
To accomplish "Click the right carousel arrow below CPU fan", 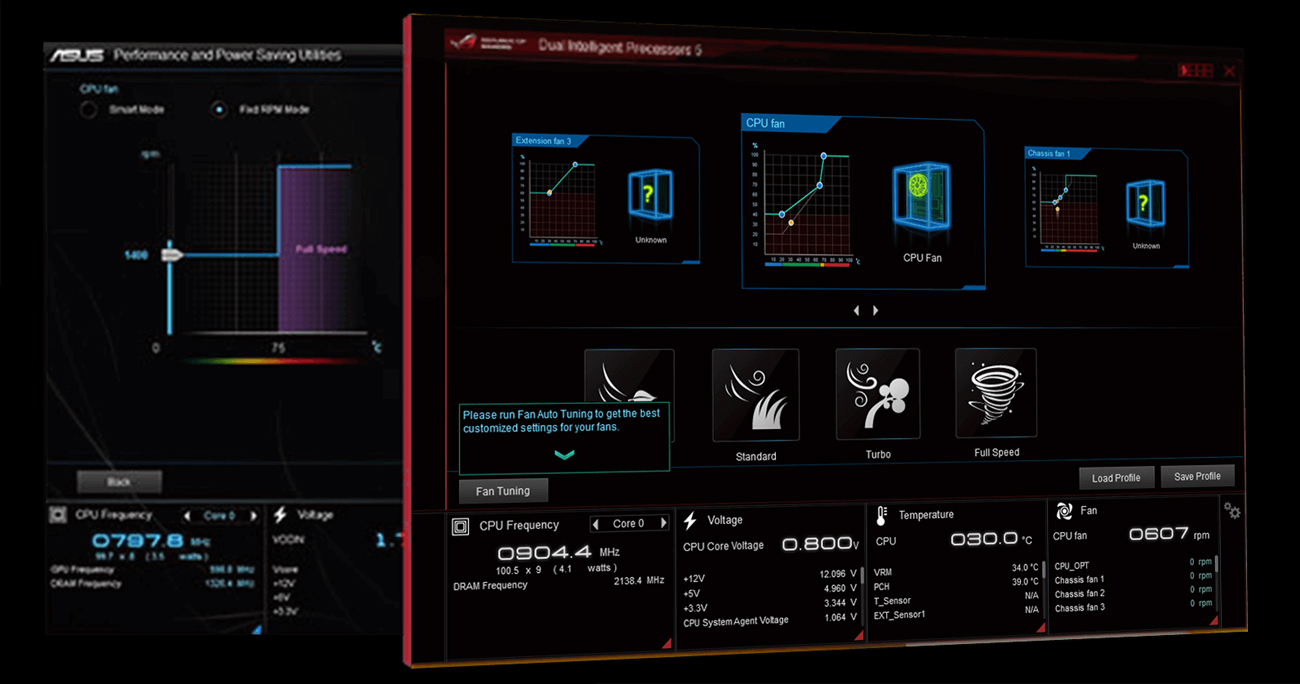I will pos(875,310).
